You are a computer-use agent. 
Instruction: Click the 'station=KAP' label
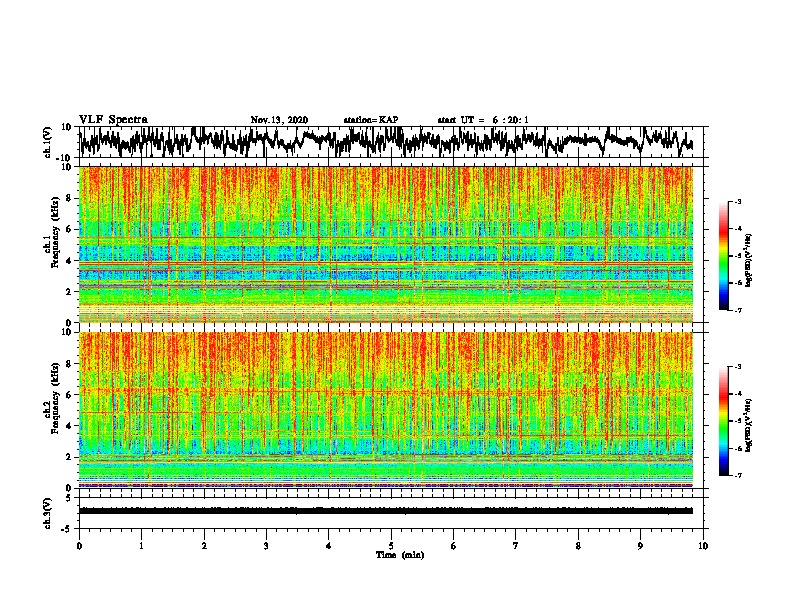click(x=371, y=120)
